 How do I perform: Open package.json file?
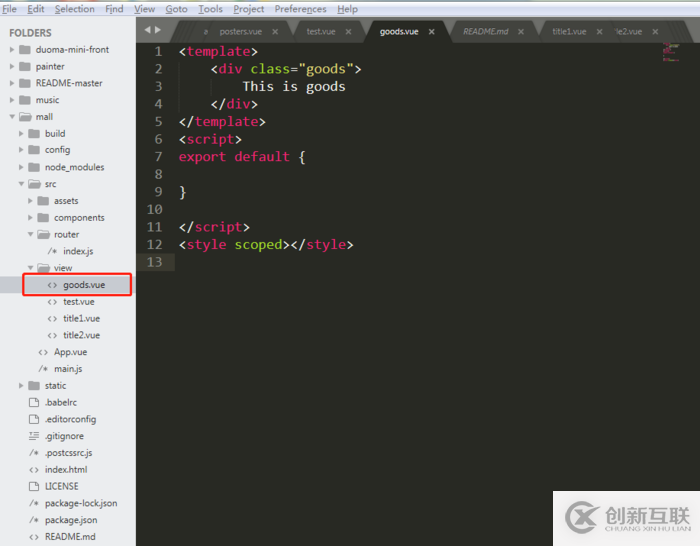pyautogui.click(x=71, y=520)
